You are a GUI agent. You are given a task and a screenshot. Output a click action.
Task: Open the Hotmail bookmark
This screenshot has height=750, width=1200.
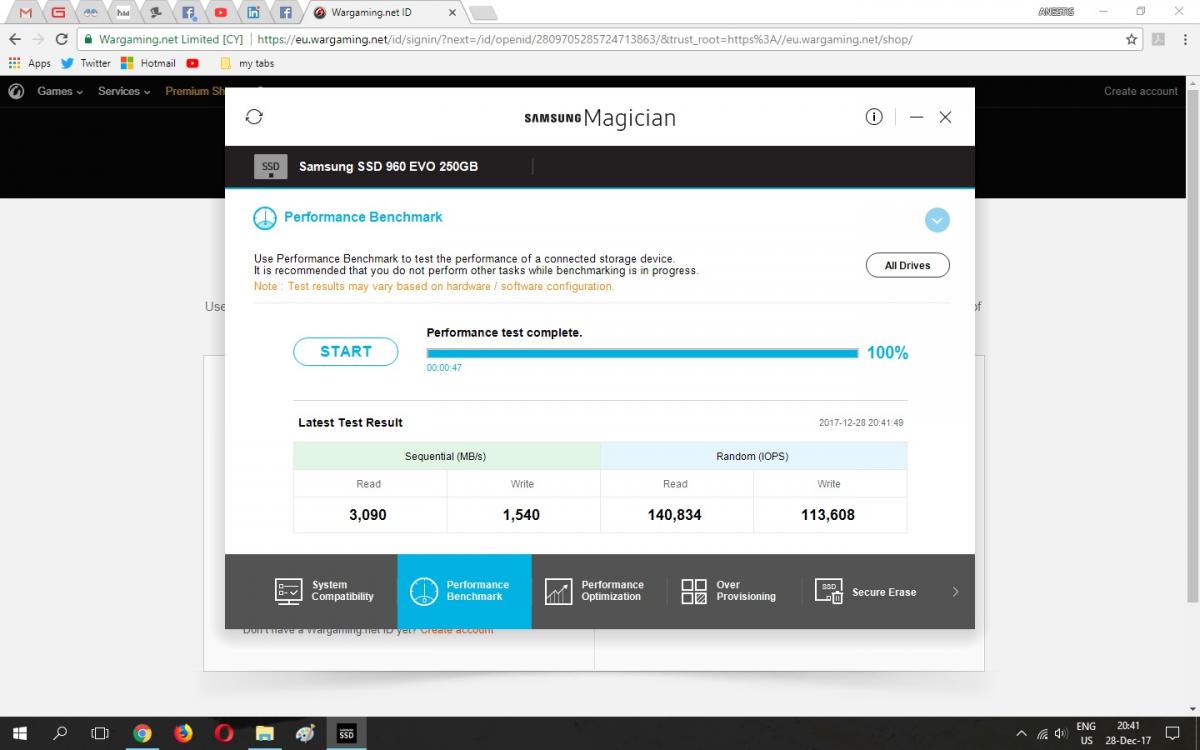148,63
